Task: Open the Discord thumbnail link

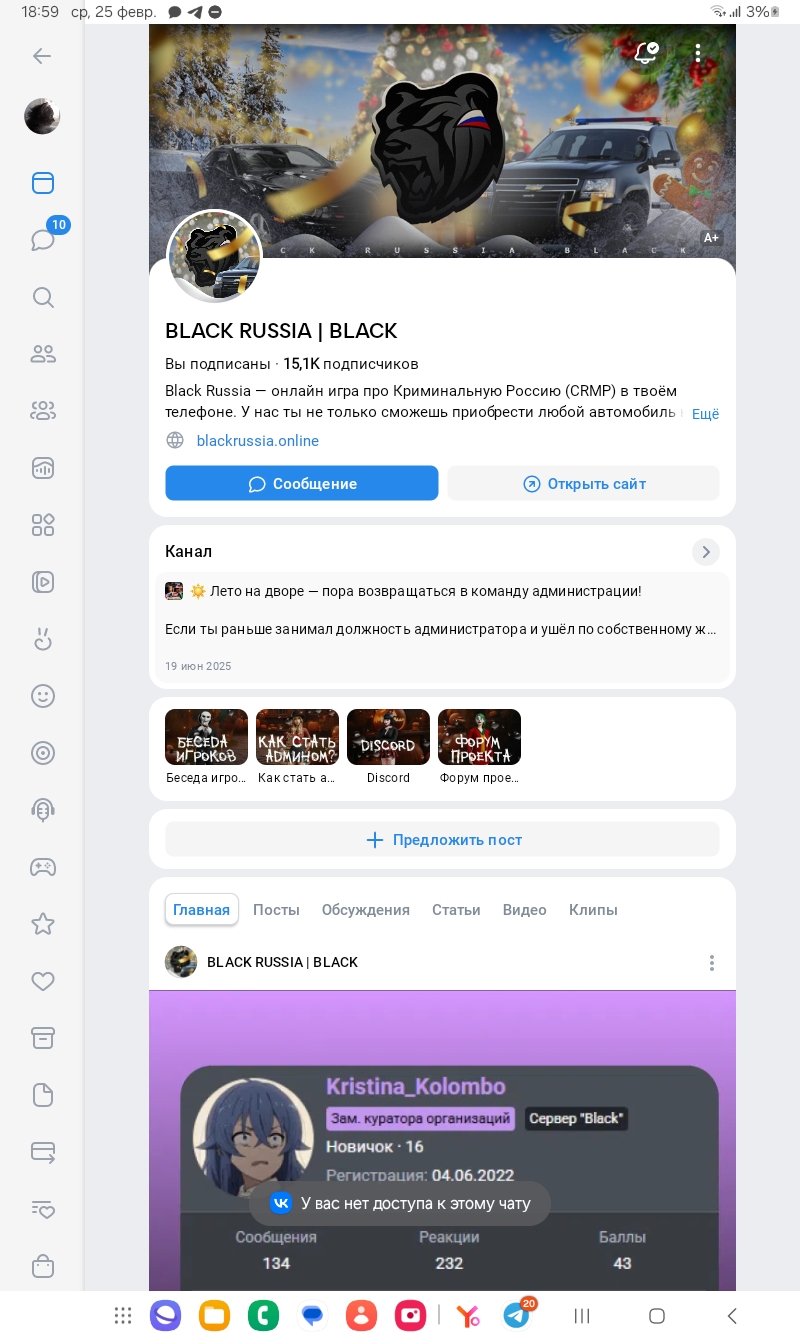Action: point(388,747)
